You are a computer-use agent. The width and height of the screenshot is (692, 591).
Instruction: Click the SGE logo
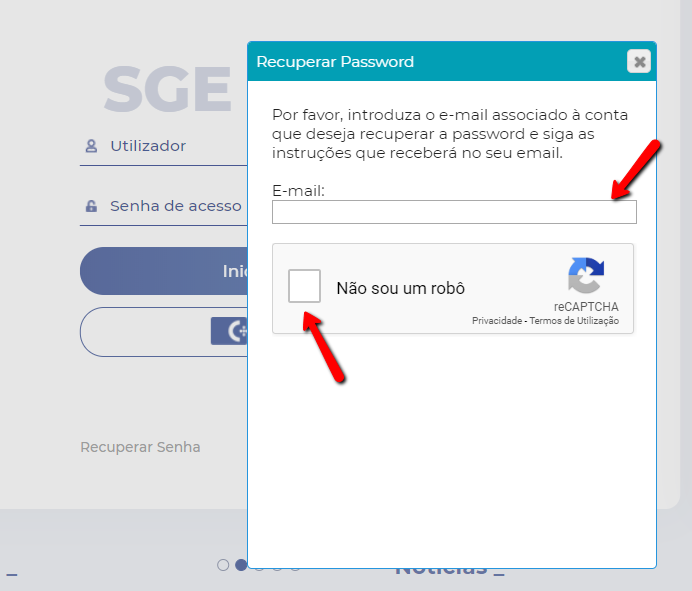(x=167, y=89)
